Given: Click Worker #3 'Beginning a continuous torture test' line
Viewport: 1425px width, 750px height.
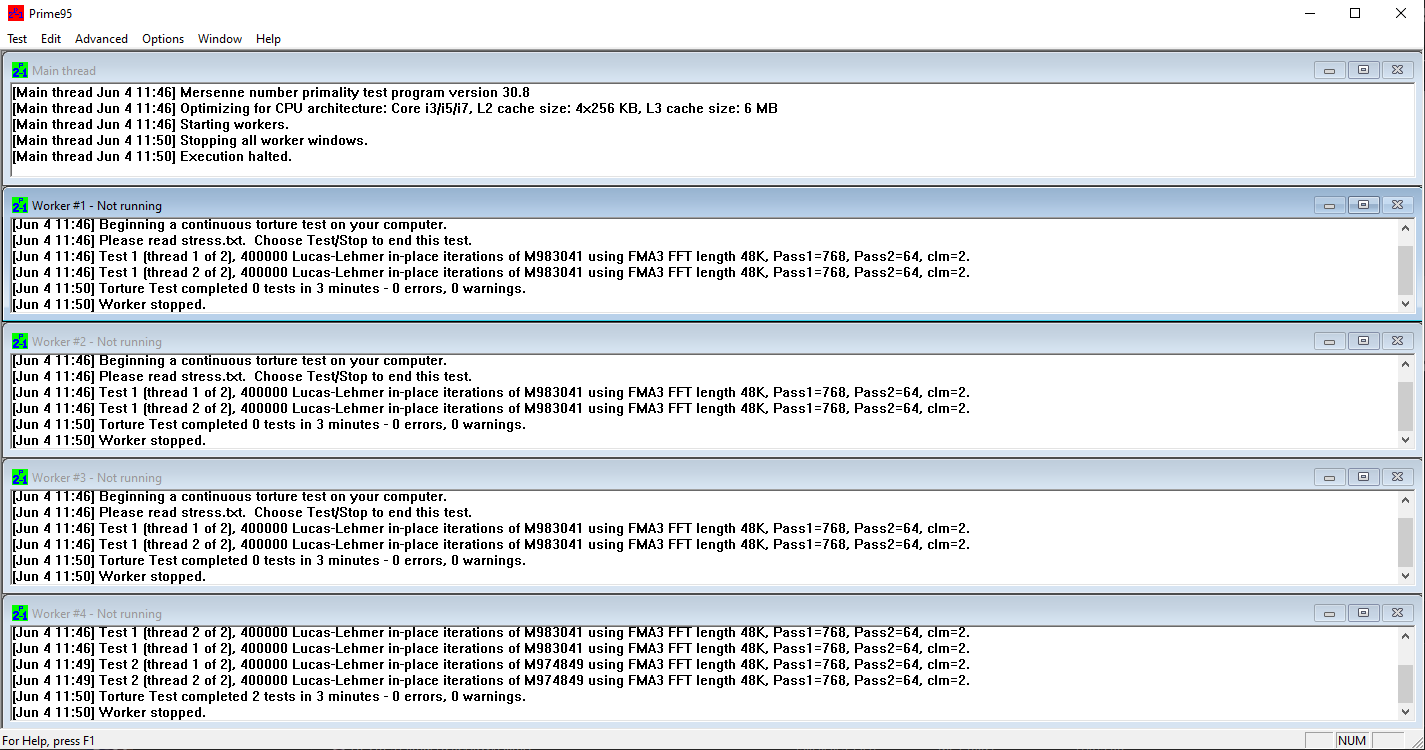Looking at the screenshot, I should pos(230,496).
